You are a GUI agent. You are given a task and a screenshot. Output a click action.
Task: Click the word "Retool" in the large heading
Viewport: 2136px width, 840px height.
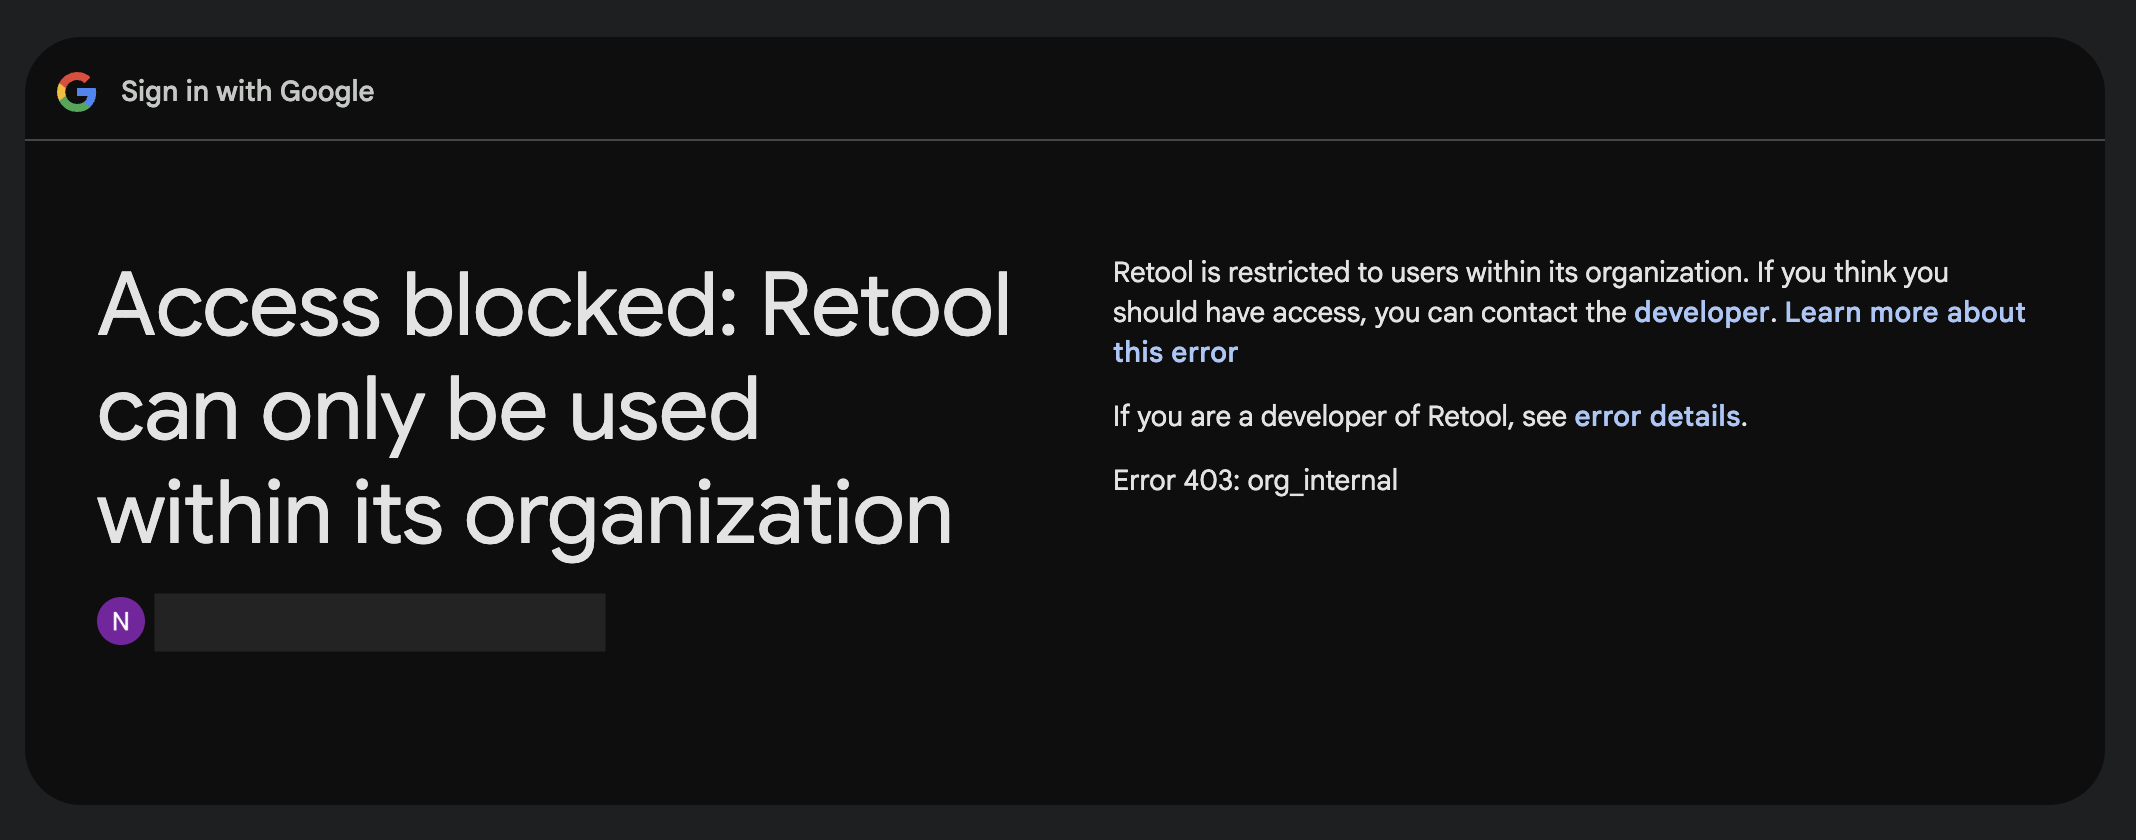coord(885,305)
